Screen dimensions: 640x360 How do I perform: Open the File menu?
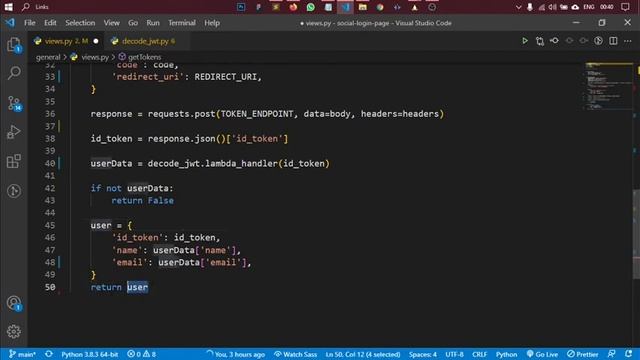tap(30, 23)
